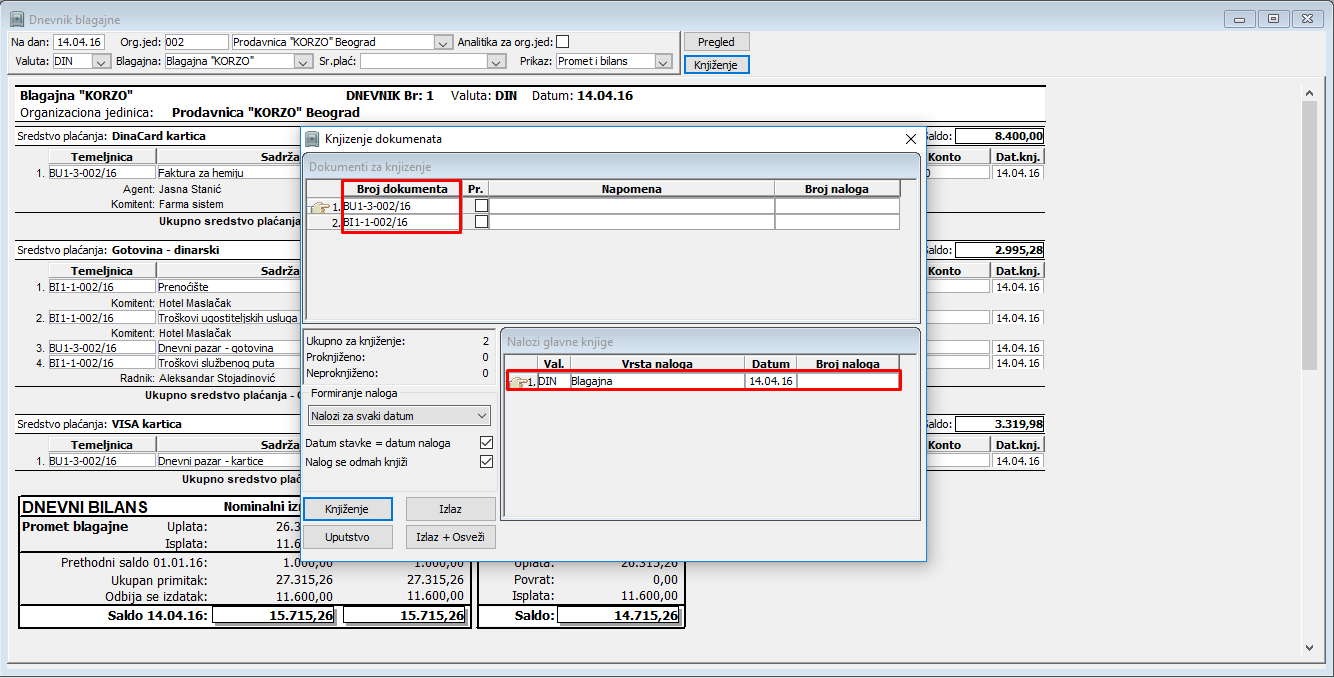Disable Nalog se odmah knjiži checkbox
The width and height of the screenshot is (1334, 678).
(486, 462)
